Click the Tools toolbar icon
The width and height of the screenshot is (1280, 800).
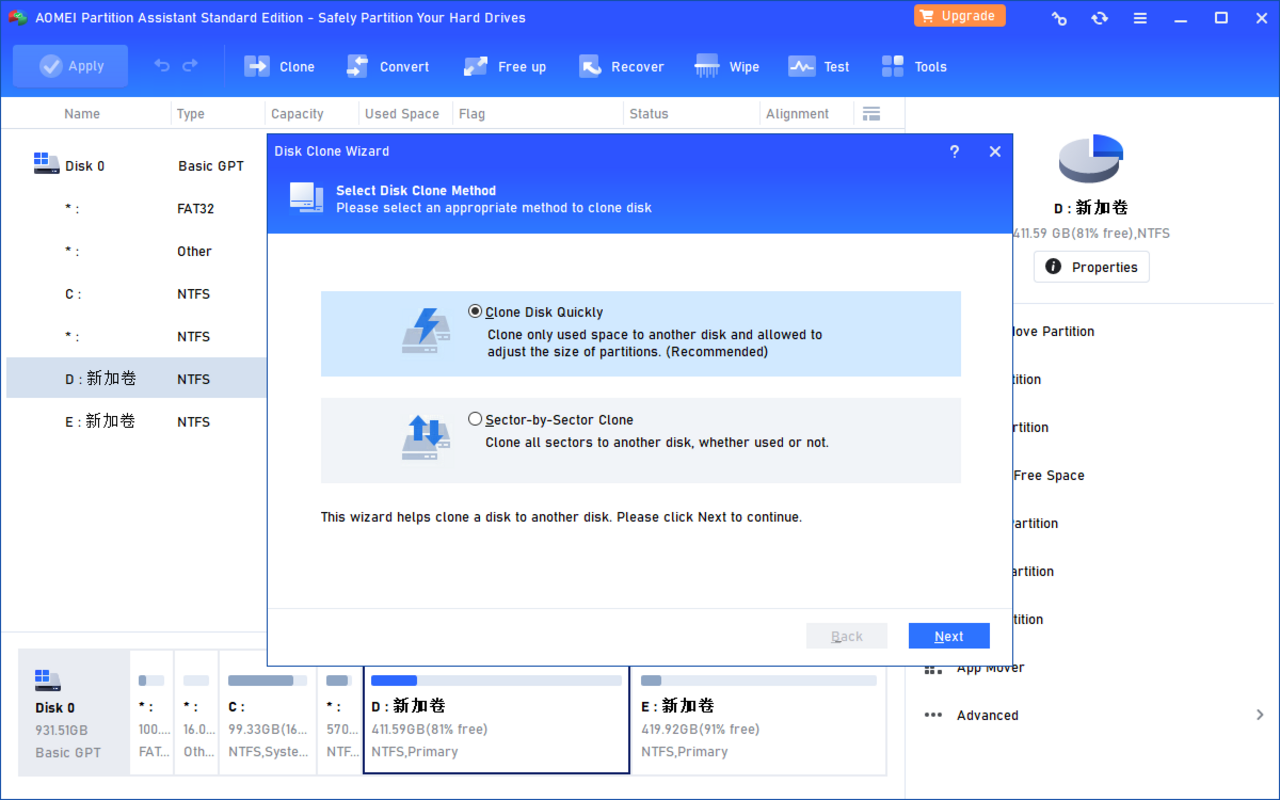(x=914, y=66)
